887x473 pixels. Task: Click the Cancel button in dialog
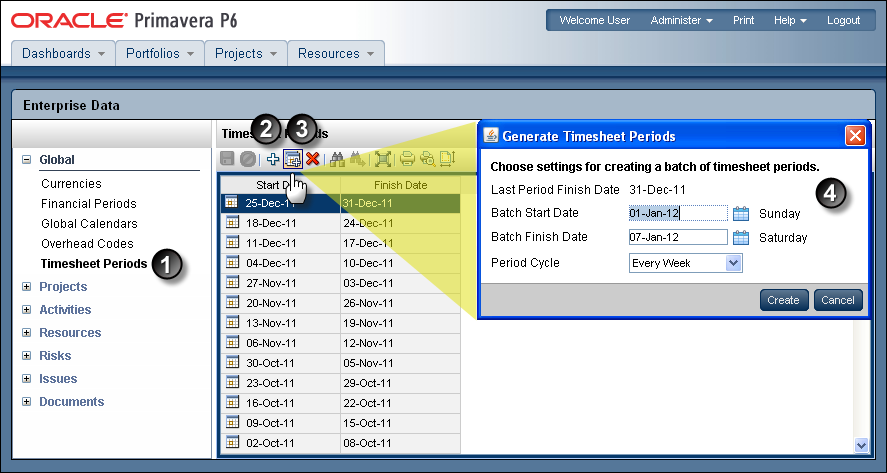click(838, 300)
